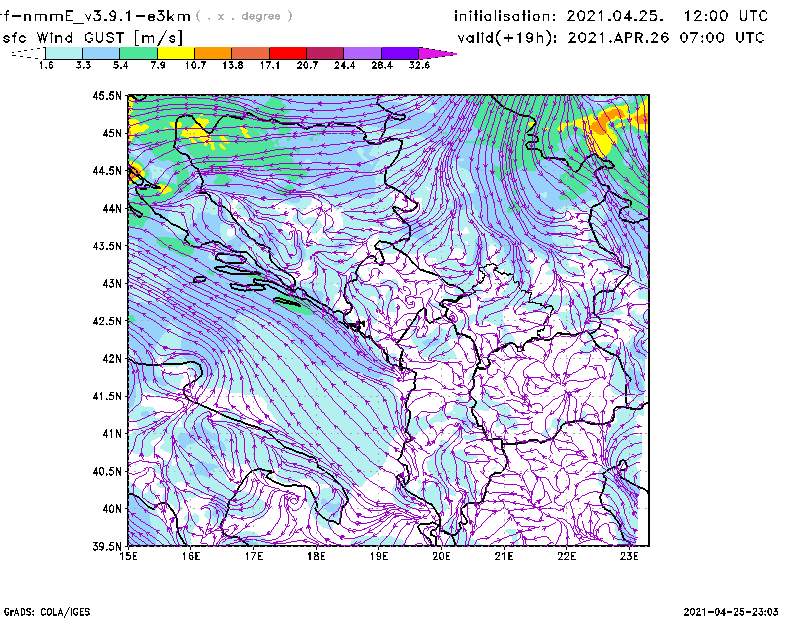Click the salmon 13.8–17.1 legend swatch

click(x=251, y=53)
